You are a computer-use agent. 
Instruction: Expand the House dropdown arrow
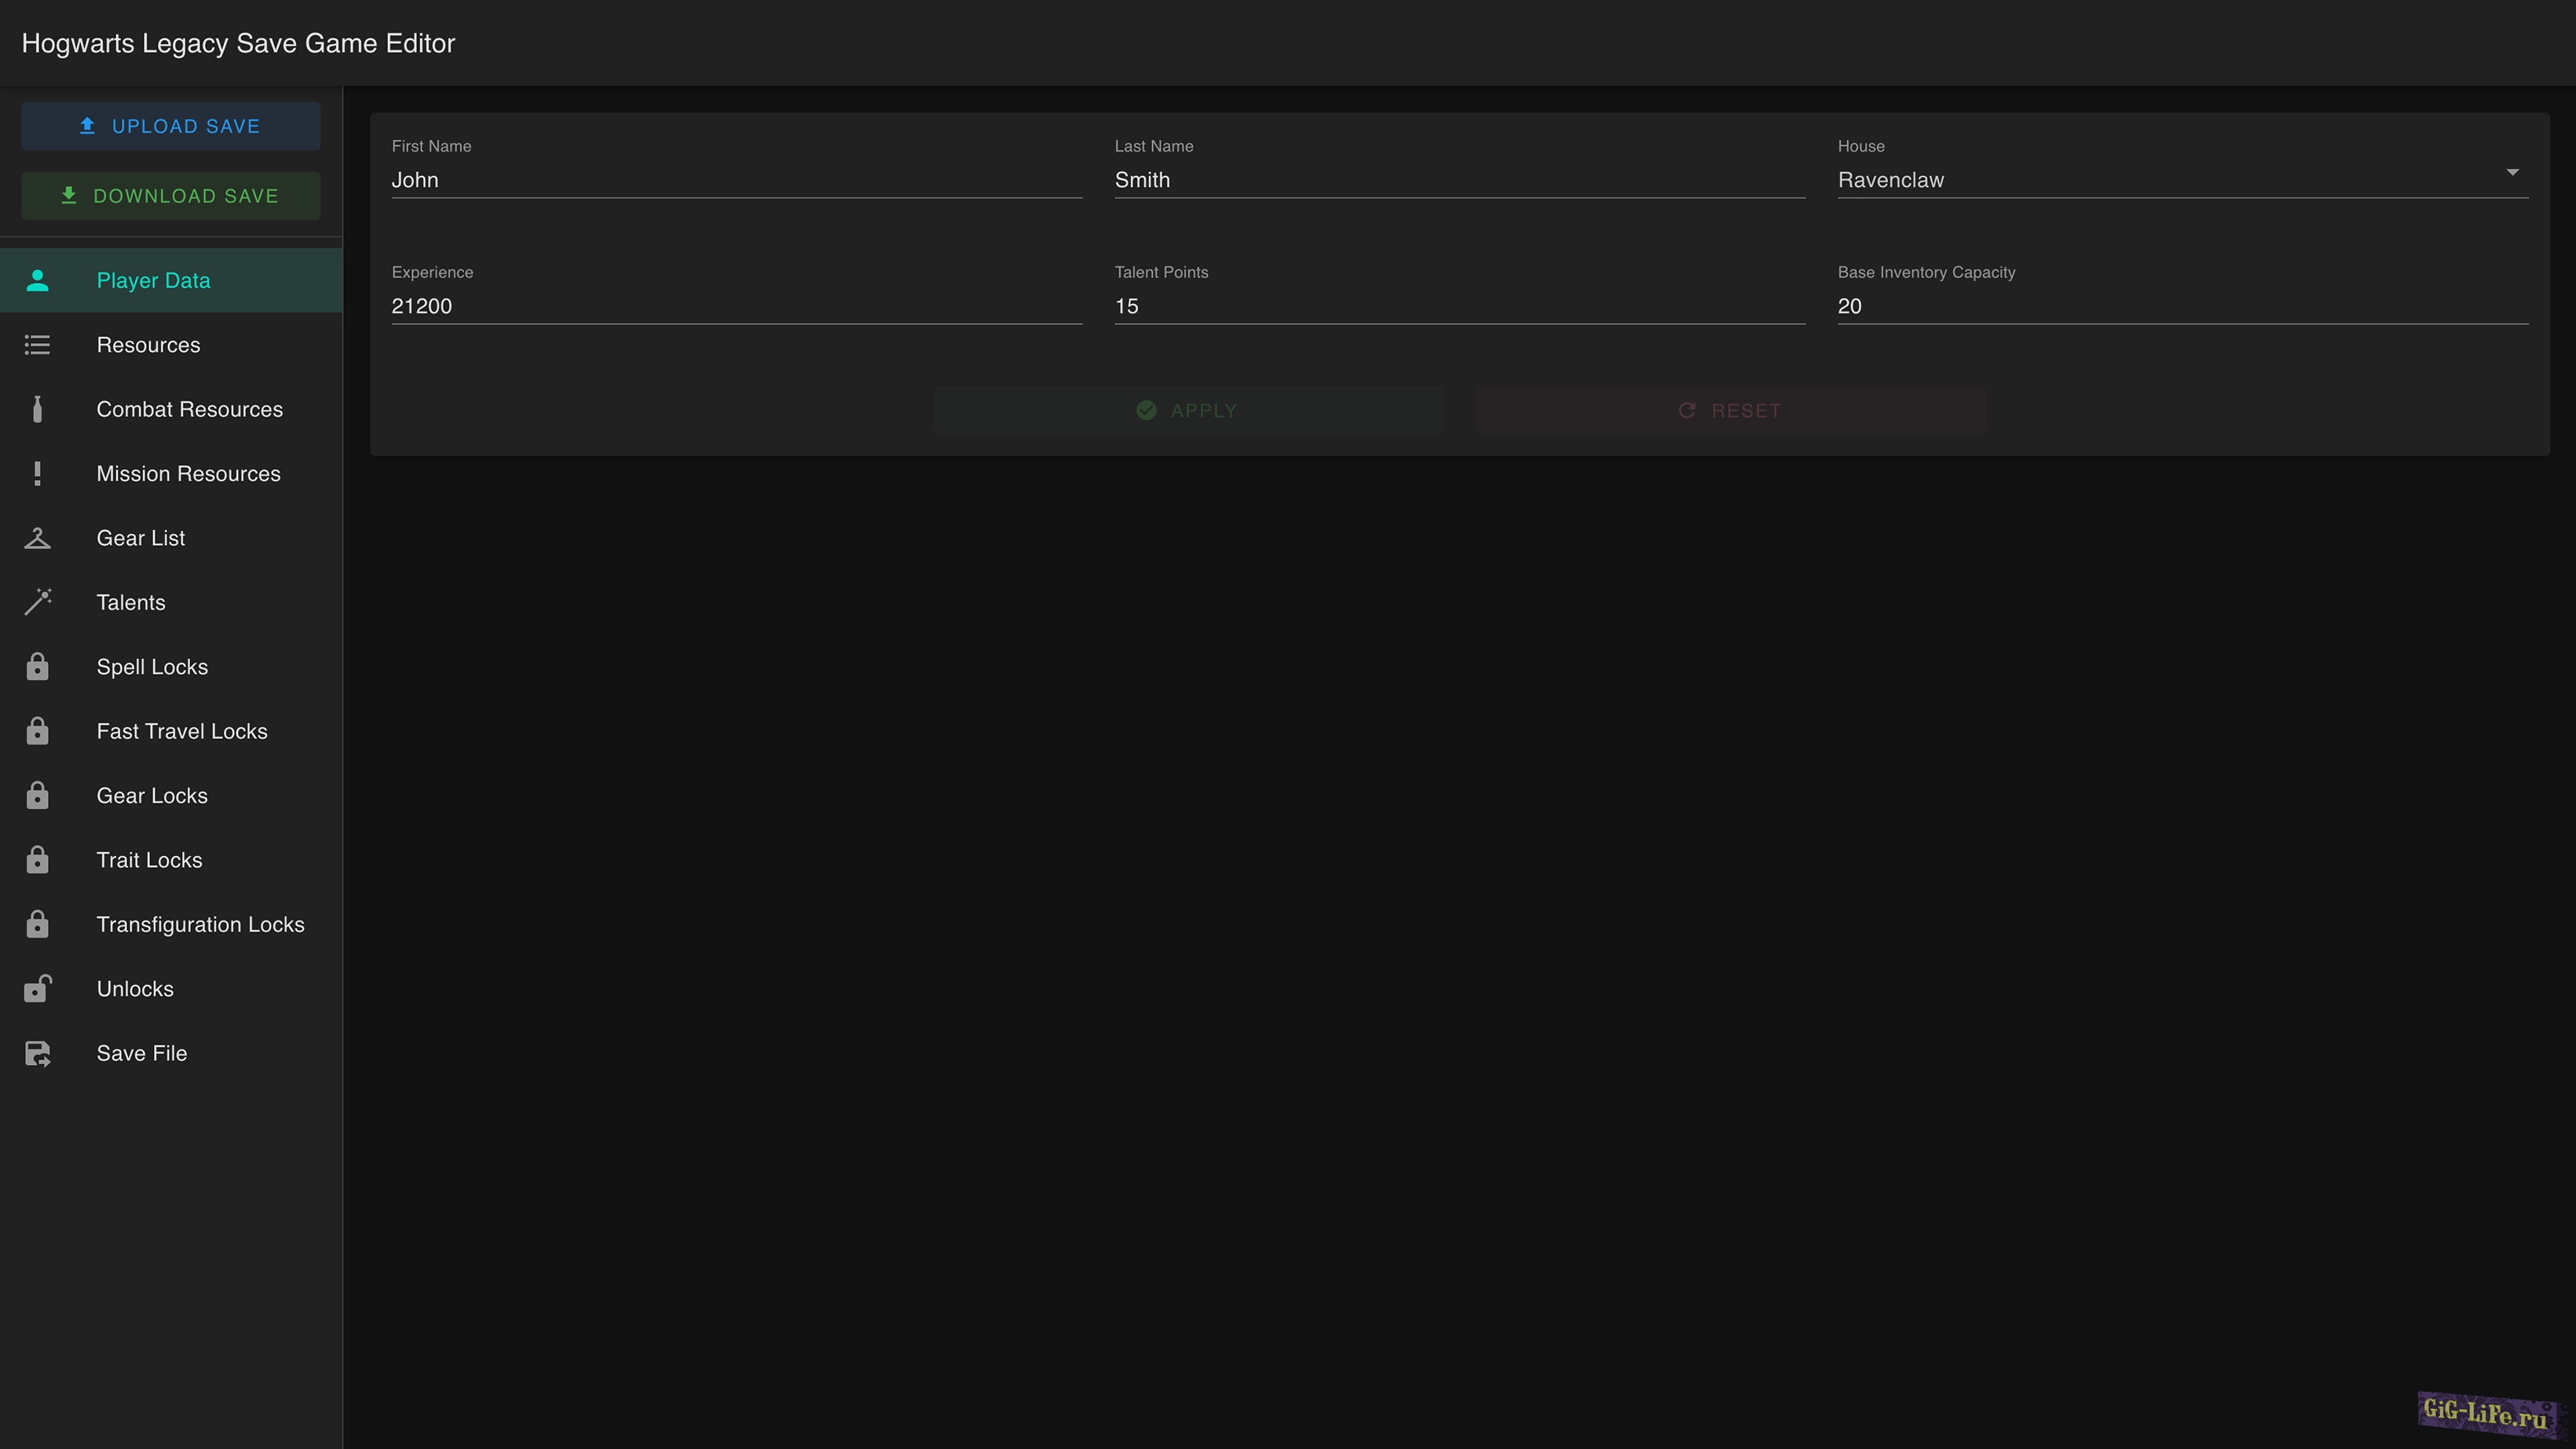pos(2511,173)
